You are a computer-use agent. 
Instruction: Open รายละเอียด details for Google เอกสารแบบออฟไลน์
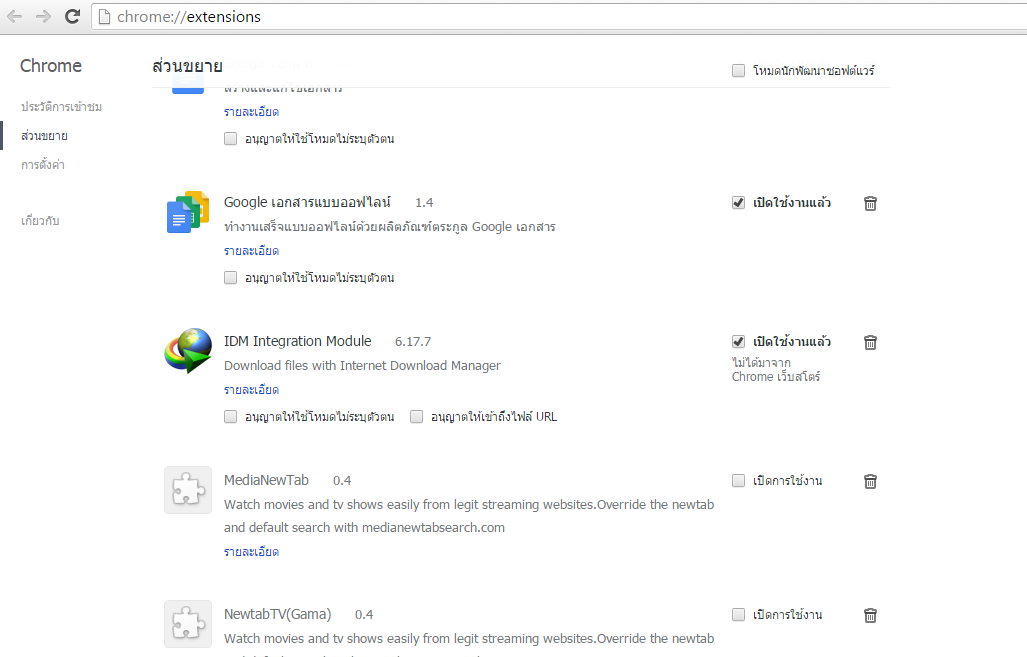point(252,251)
